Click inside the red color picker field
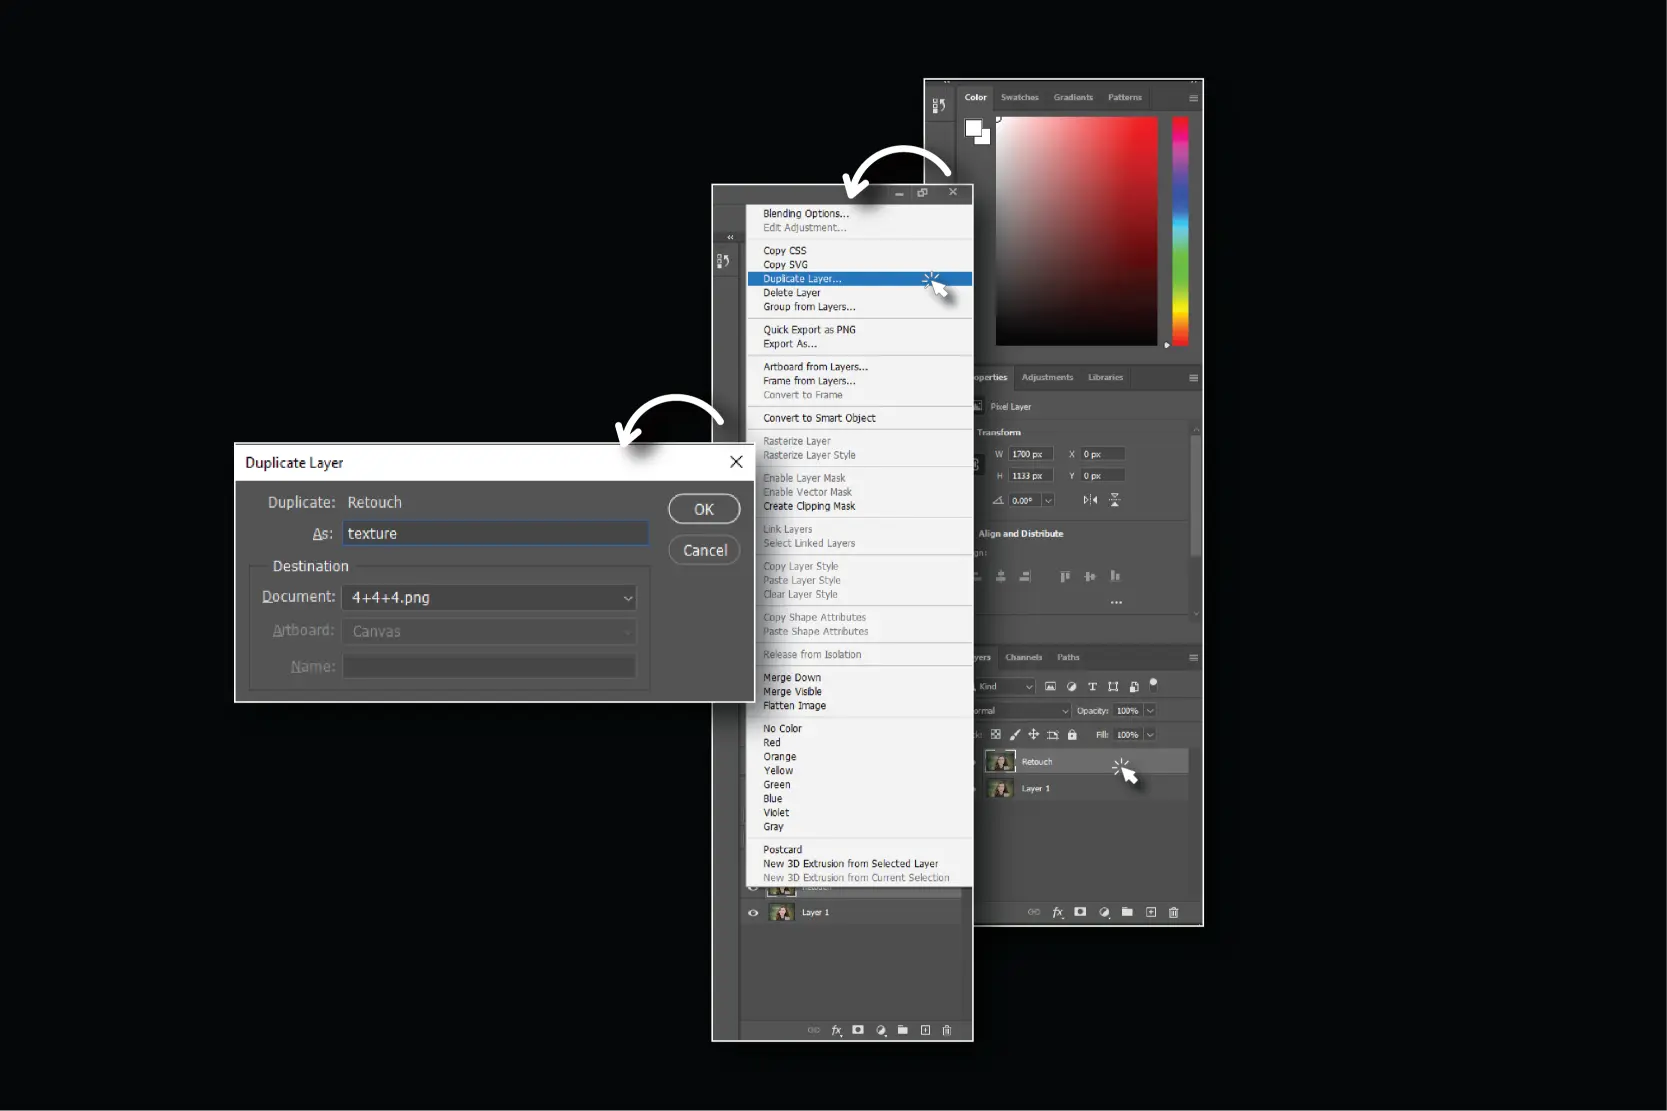Image resolution: width=1667 pixels, height=1111 pixels. click(1076, 231)
